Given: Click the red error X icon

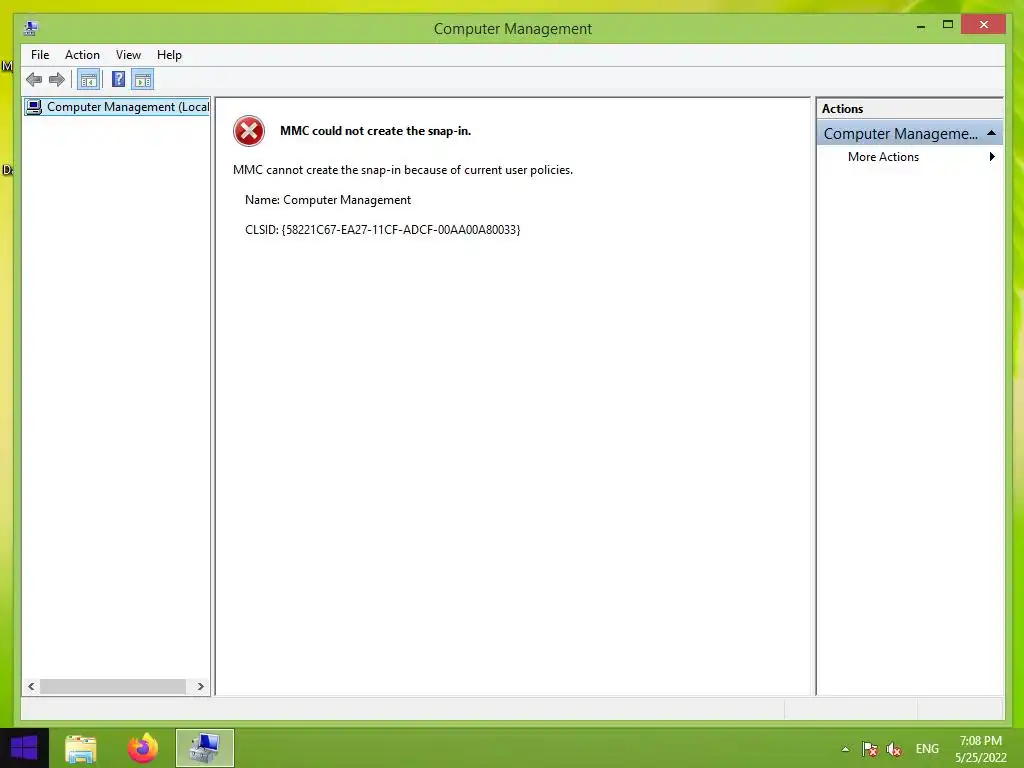Looking at the screenshot, I should tap(249, 131).
